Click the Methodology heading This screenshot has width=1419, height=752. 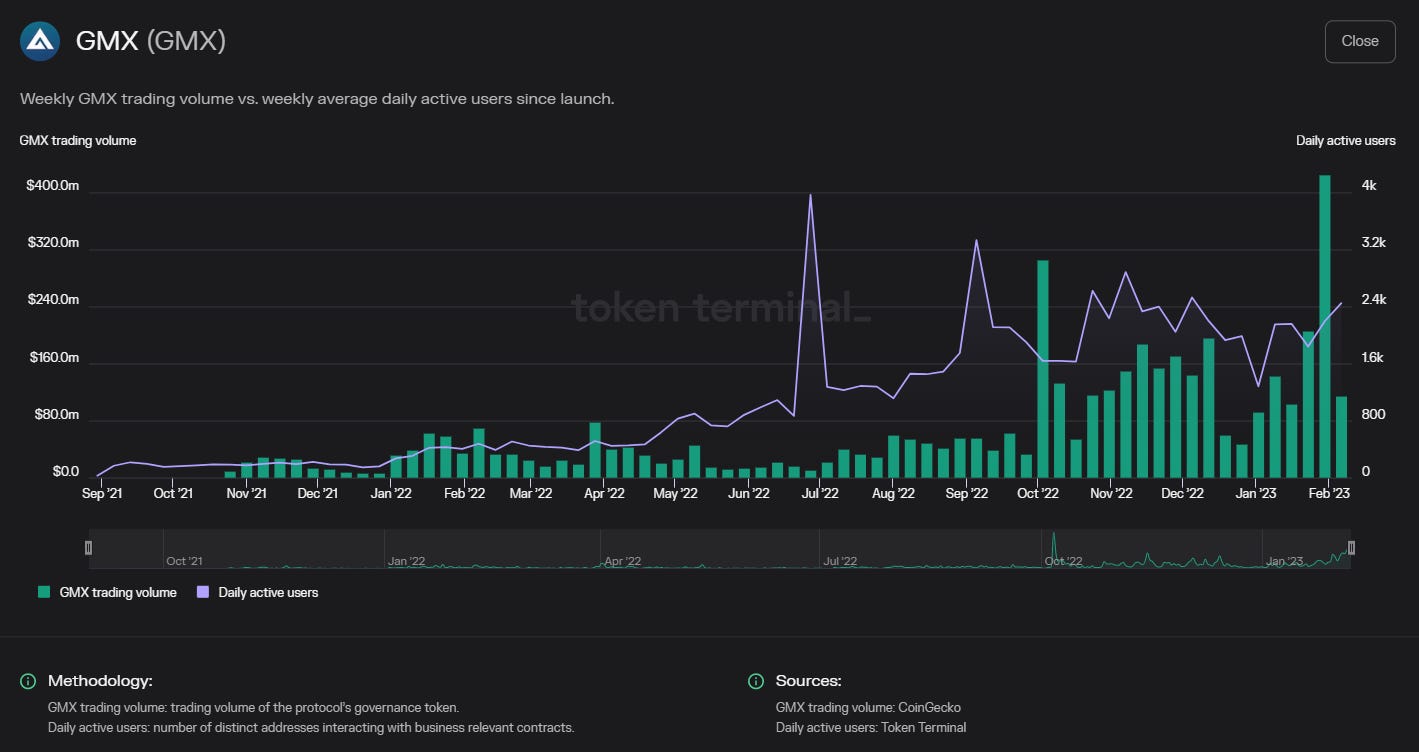coord(100,681)
